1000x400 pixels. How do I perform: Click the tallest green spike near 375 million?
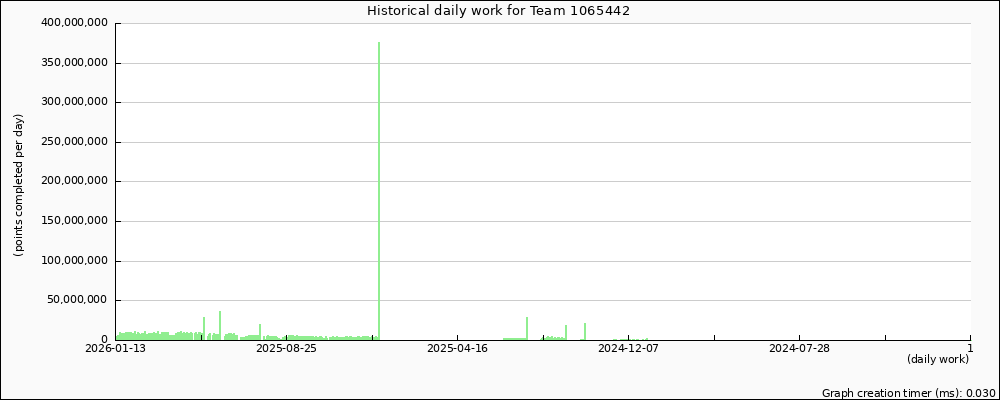pyautogui.click(x=379, y=190)
